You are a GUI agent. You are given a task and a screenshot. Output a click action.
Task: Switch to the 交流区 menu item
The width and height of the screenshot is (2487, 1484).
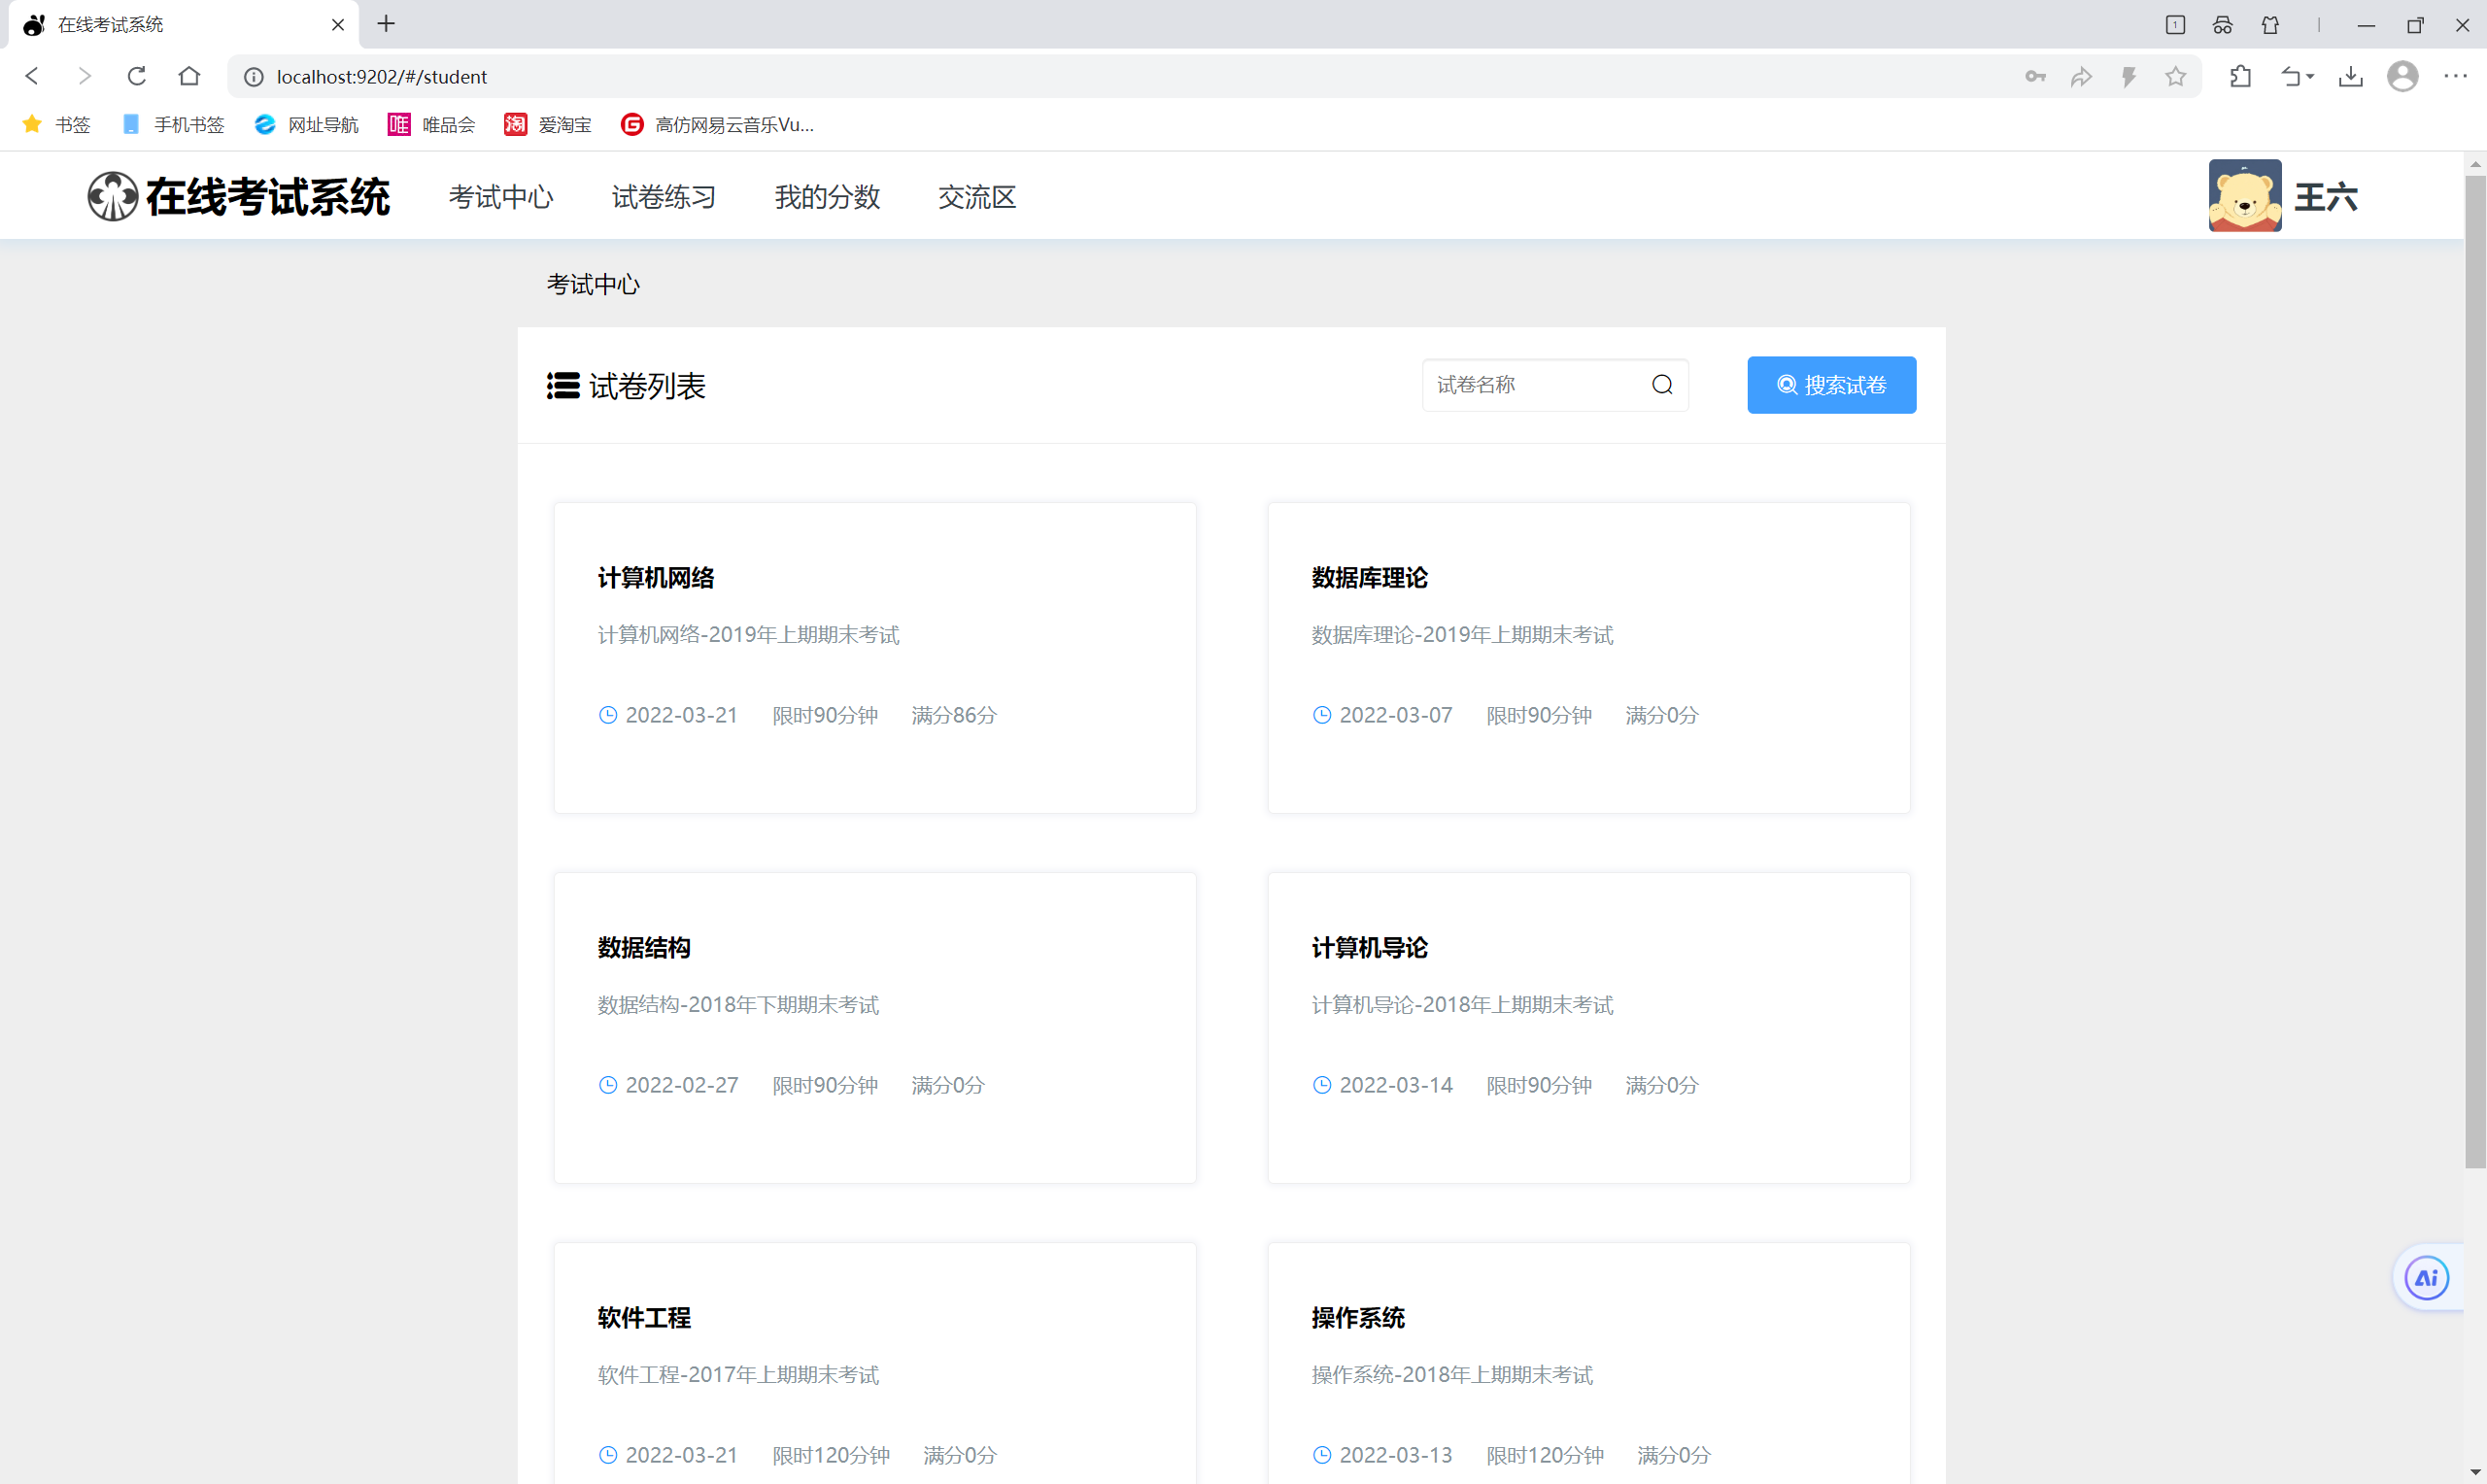pos(976,197)
